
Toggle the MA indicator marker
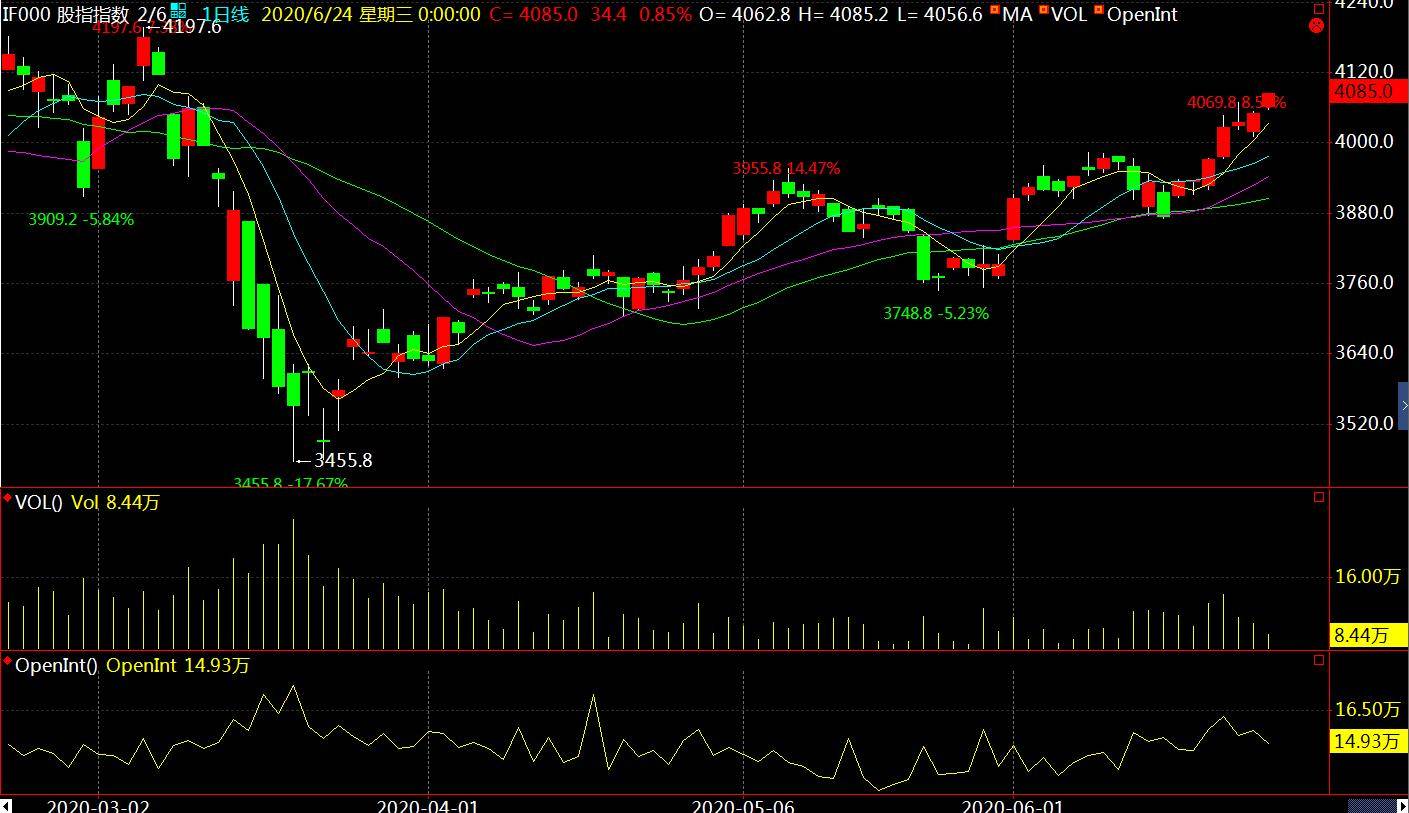pos(994,10)
